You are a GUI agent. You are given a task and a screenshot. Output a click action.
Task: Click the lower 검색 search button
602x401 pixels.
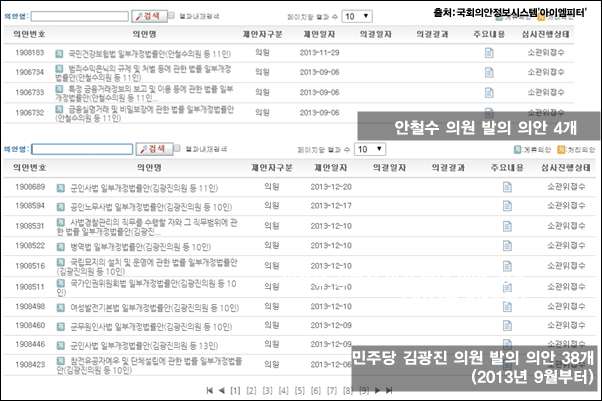[154, 149]
